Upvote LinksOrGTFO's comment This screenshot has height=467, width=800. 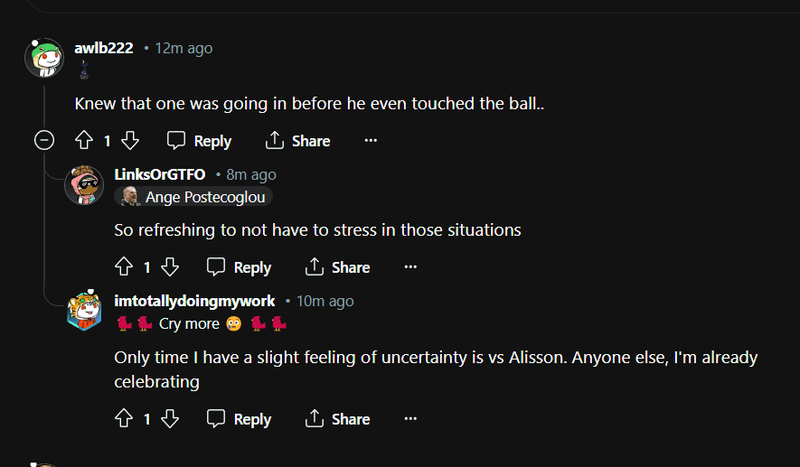click(124, 267)
